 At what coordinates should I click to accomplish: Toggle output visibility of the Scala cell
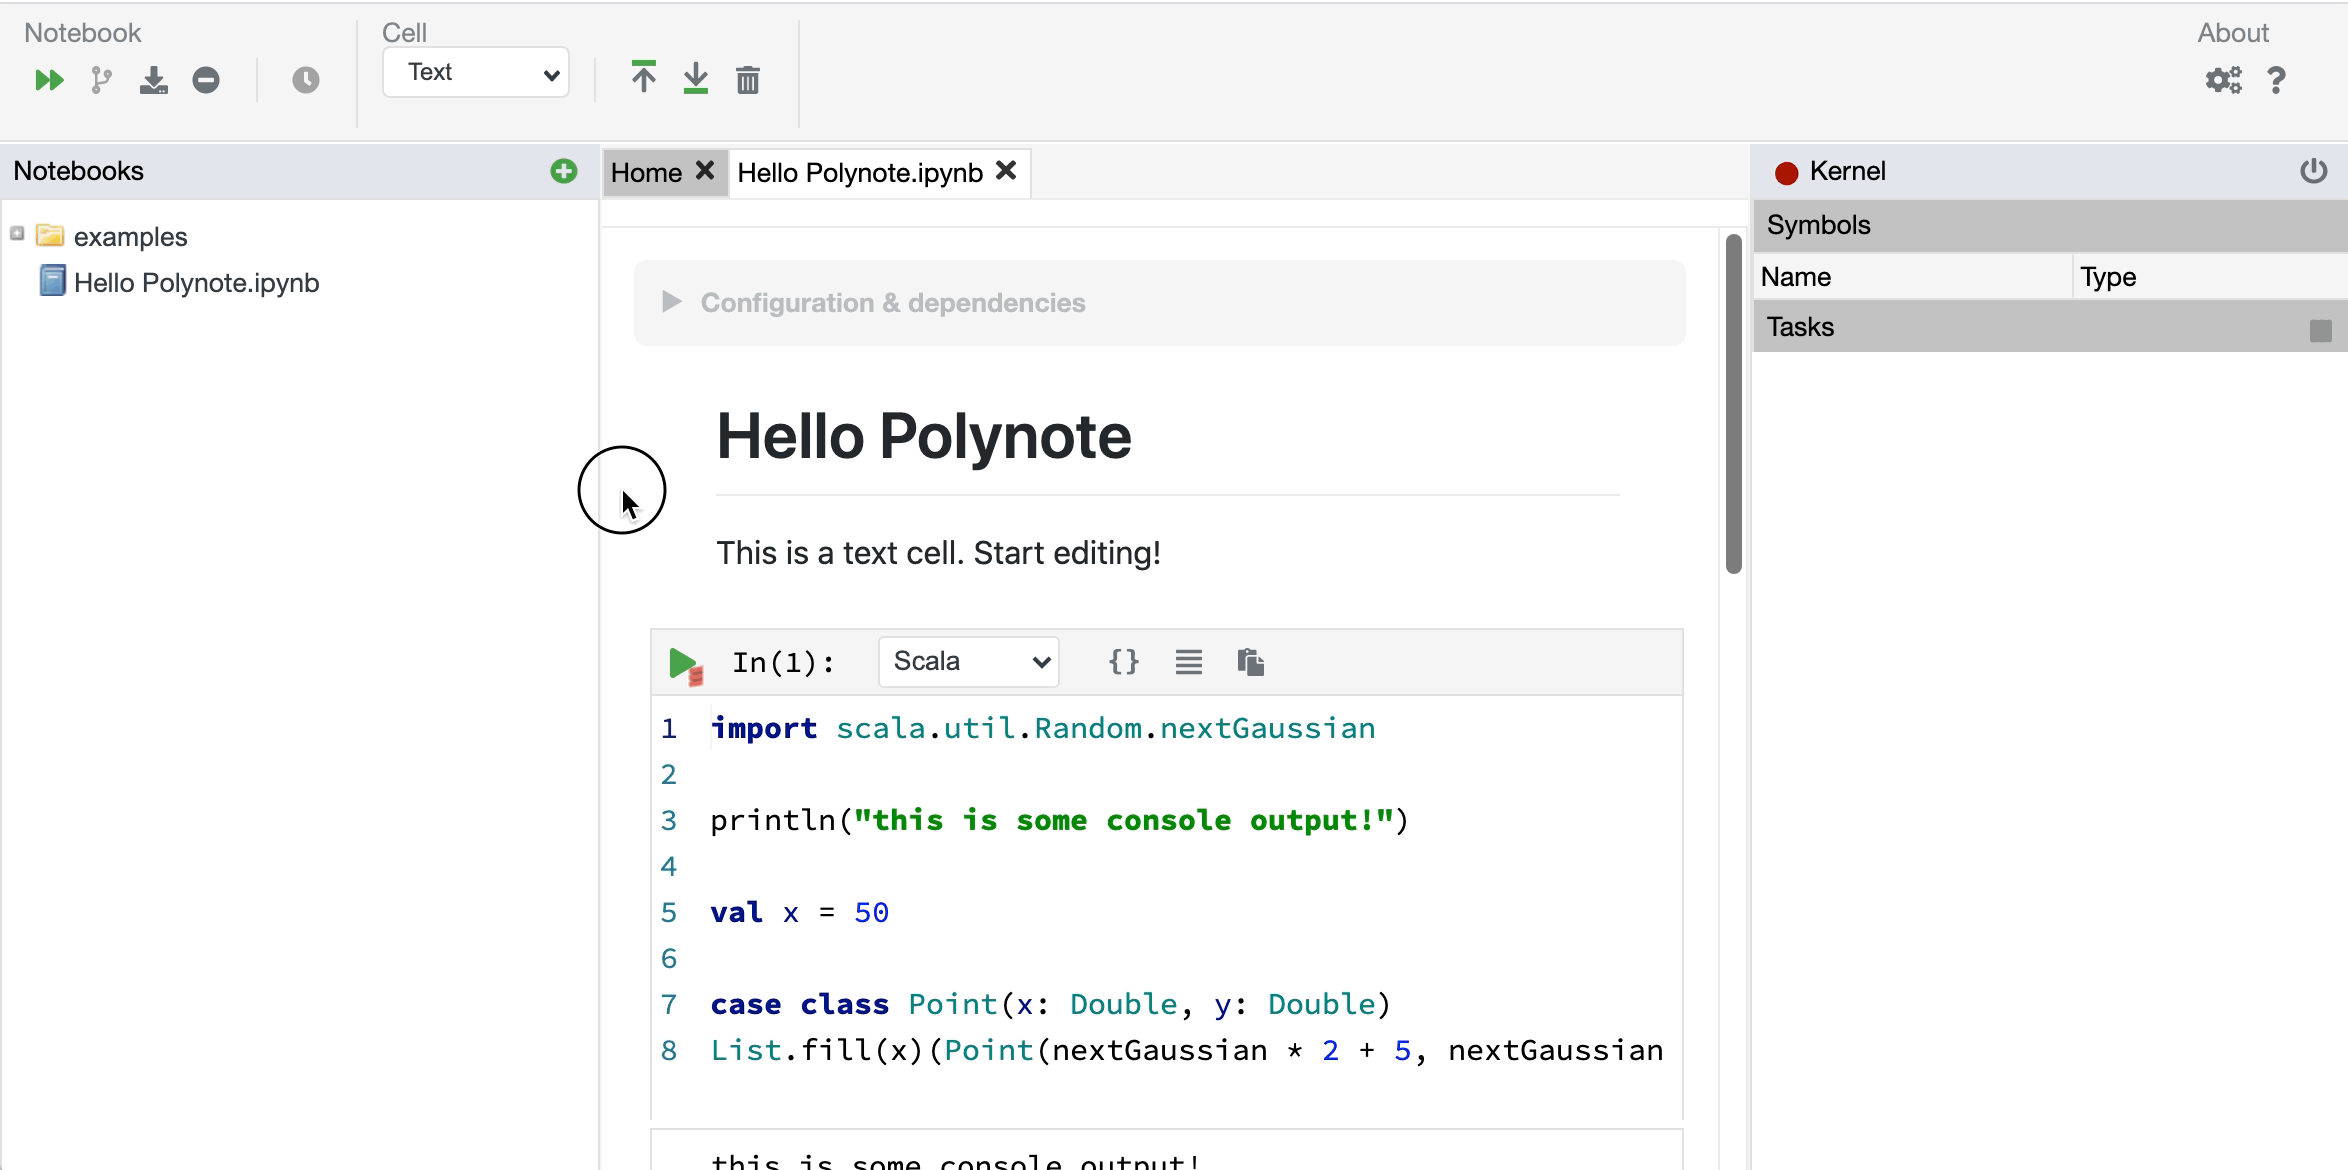[1188, 661]
